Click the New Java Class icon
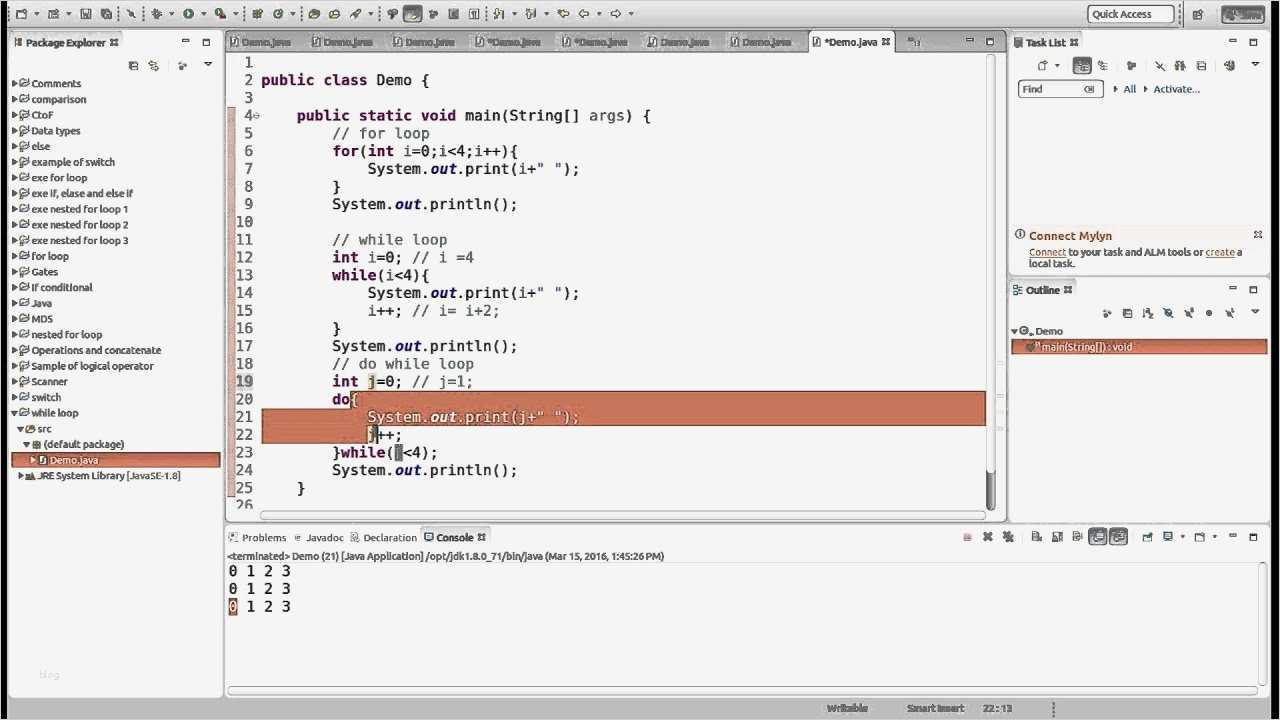This screenshot has height=720, width=1280. [x=278, y=14]
